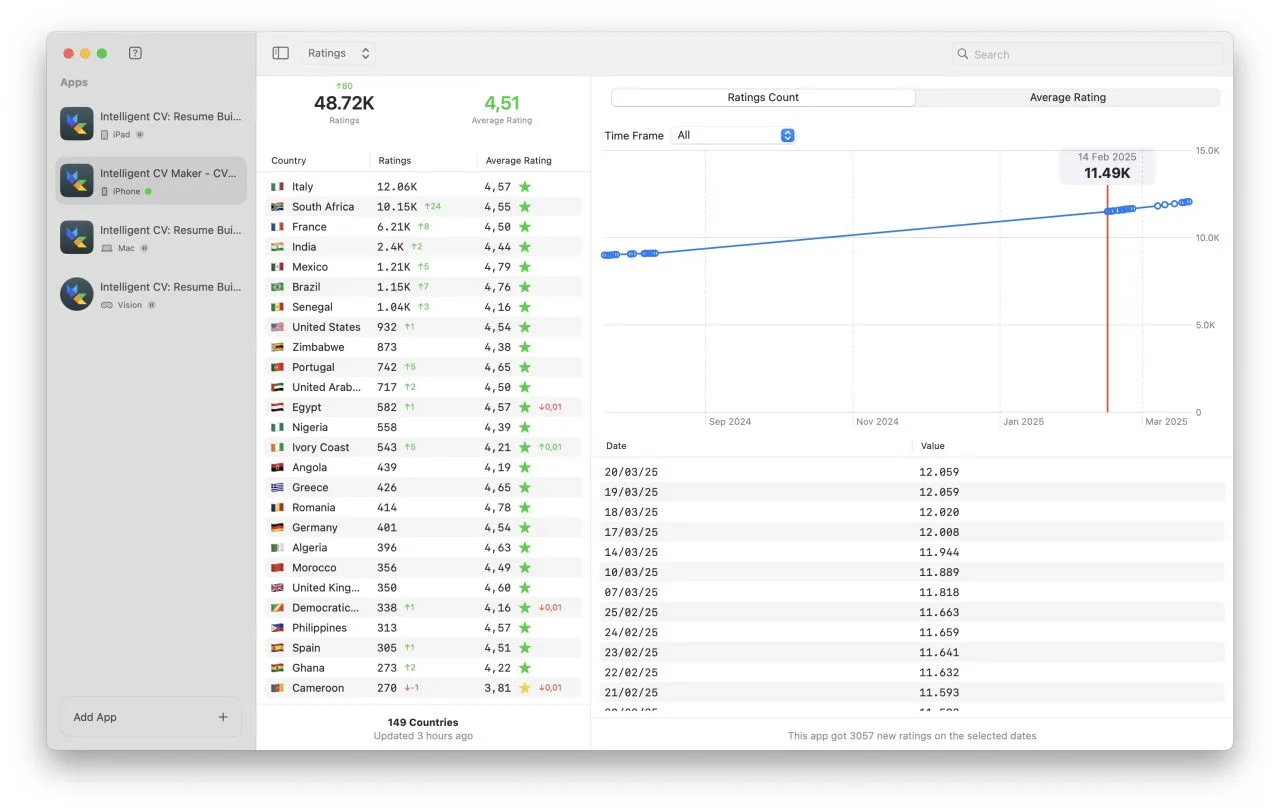Image resolution: width=1280 pixels, height=812 pixels.
Task: Sort by the Date column header
Action: click(616, 446)
